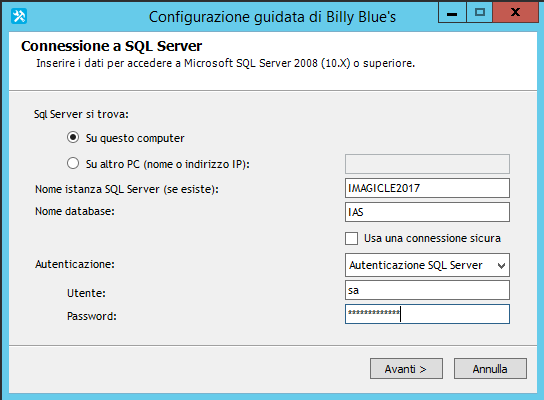The width and height of the screenshot is (544, 400).
Task: Cancel the wizard with Annulla
Action: [490, 368]
